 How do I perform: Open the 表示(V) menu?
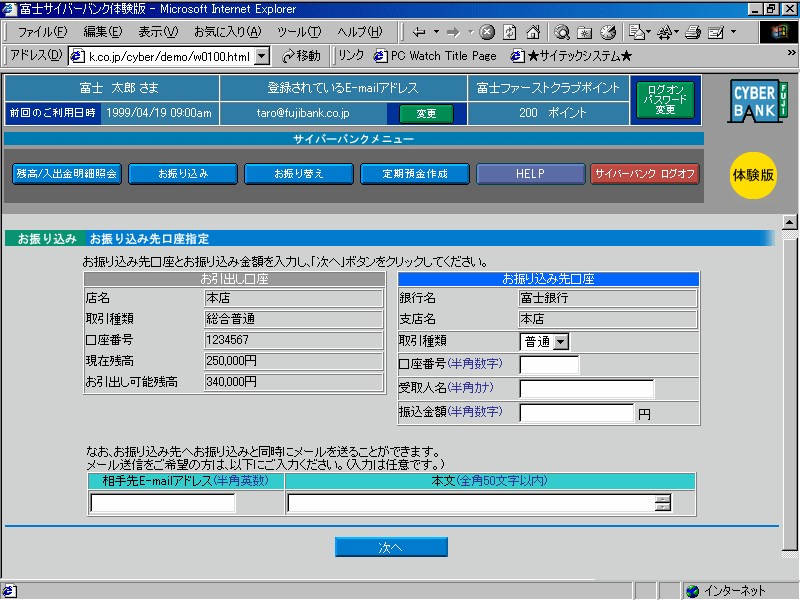158,32
